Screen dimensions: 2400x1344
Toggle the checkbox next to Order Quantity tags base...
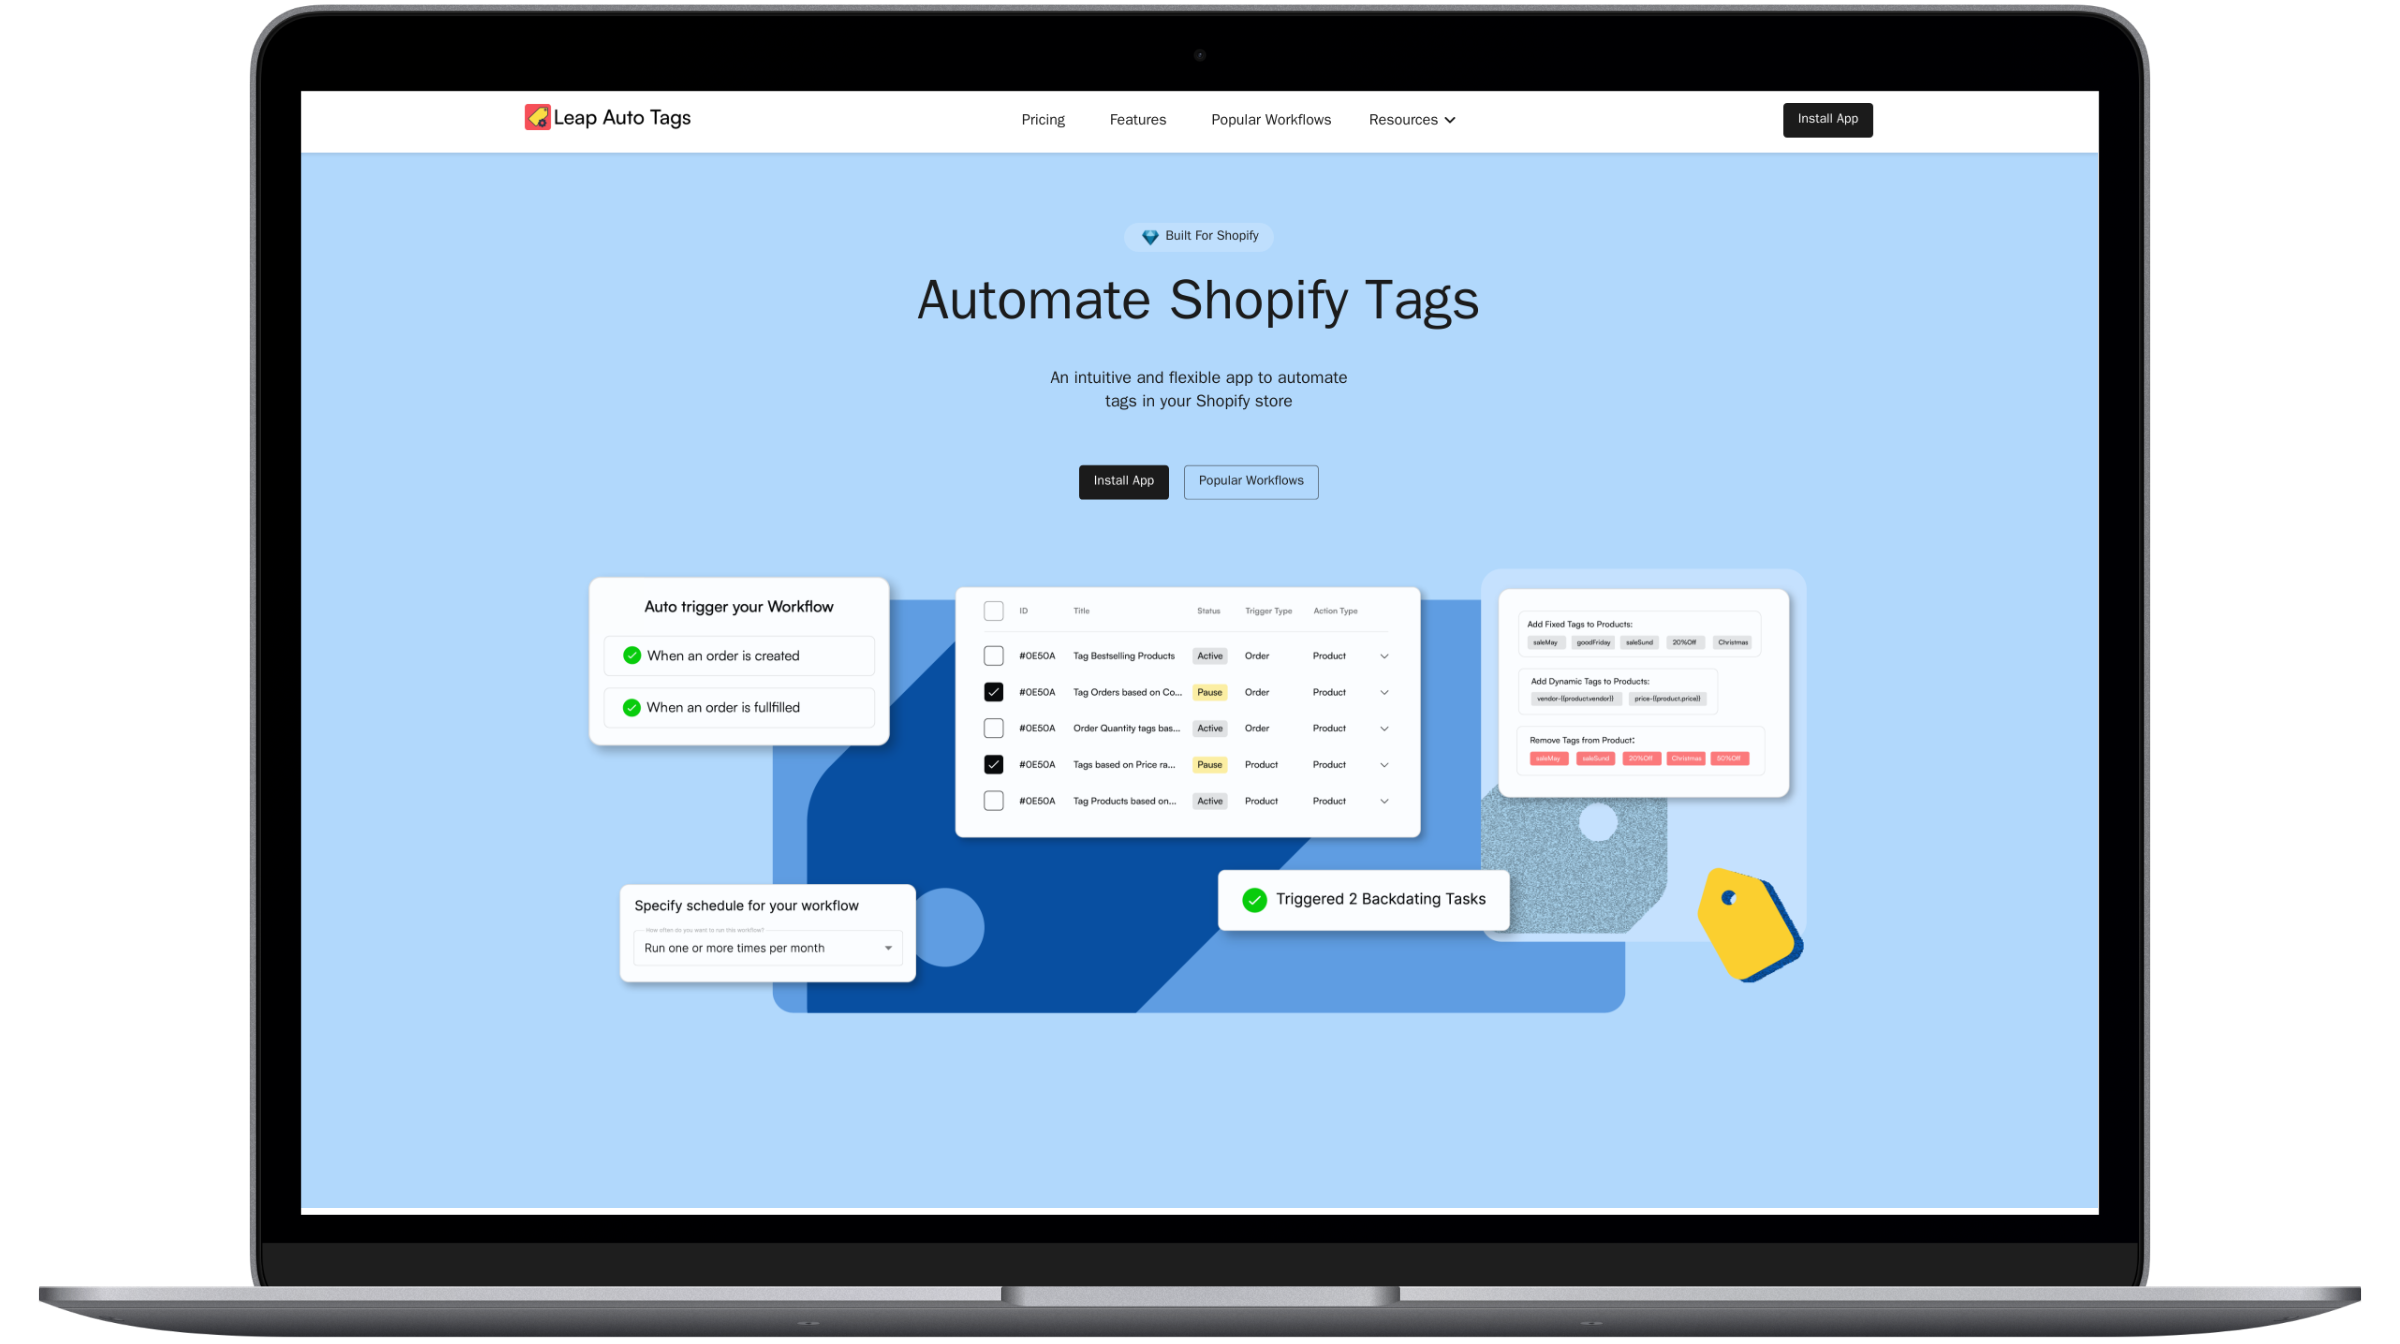click(x=994, y=727)
